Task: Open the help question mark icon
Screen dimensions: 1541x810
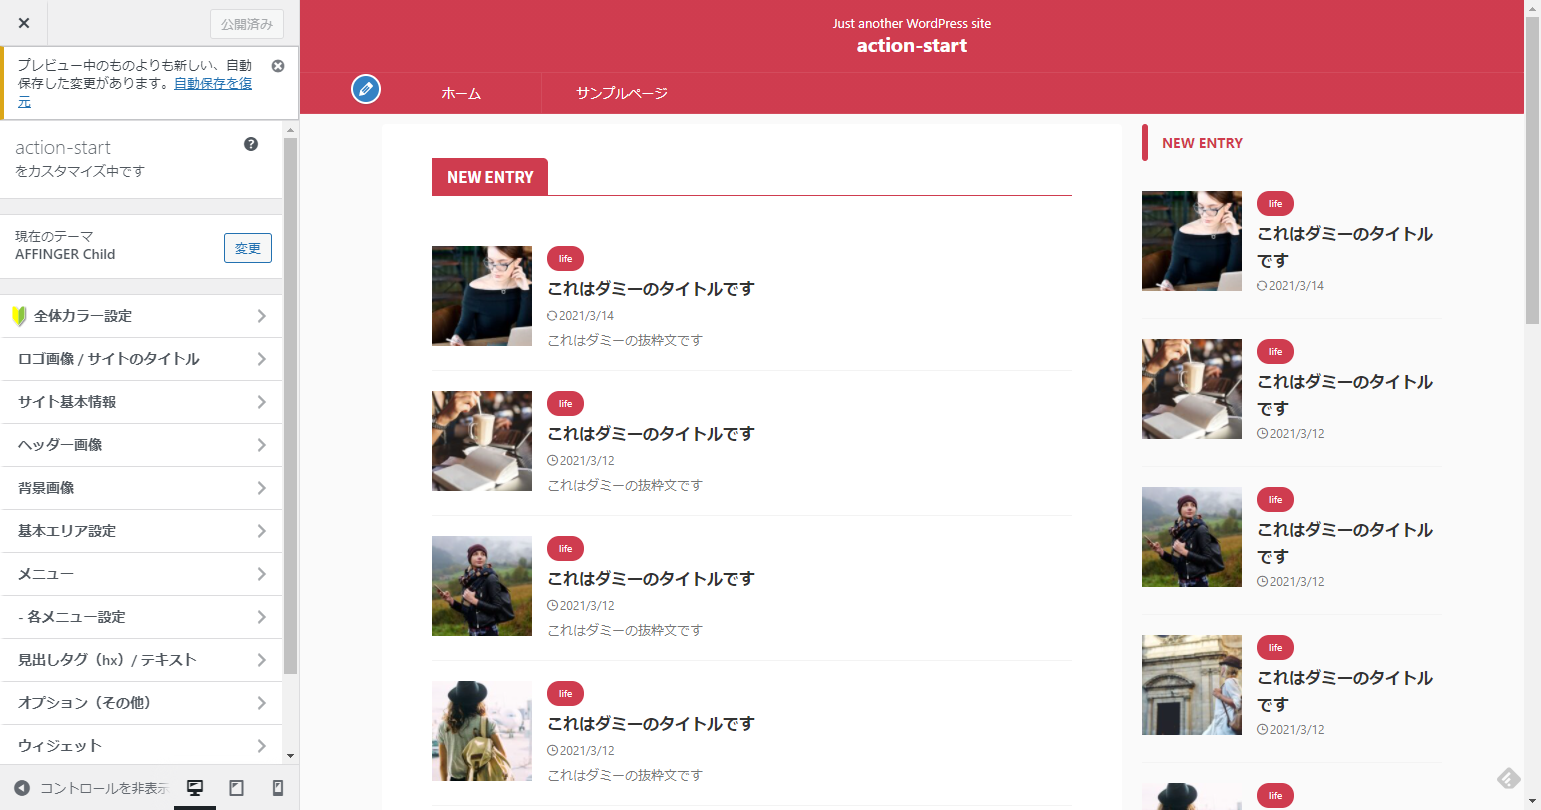Action: pos(251,144)
